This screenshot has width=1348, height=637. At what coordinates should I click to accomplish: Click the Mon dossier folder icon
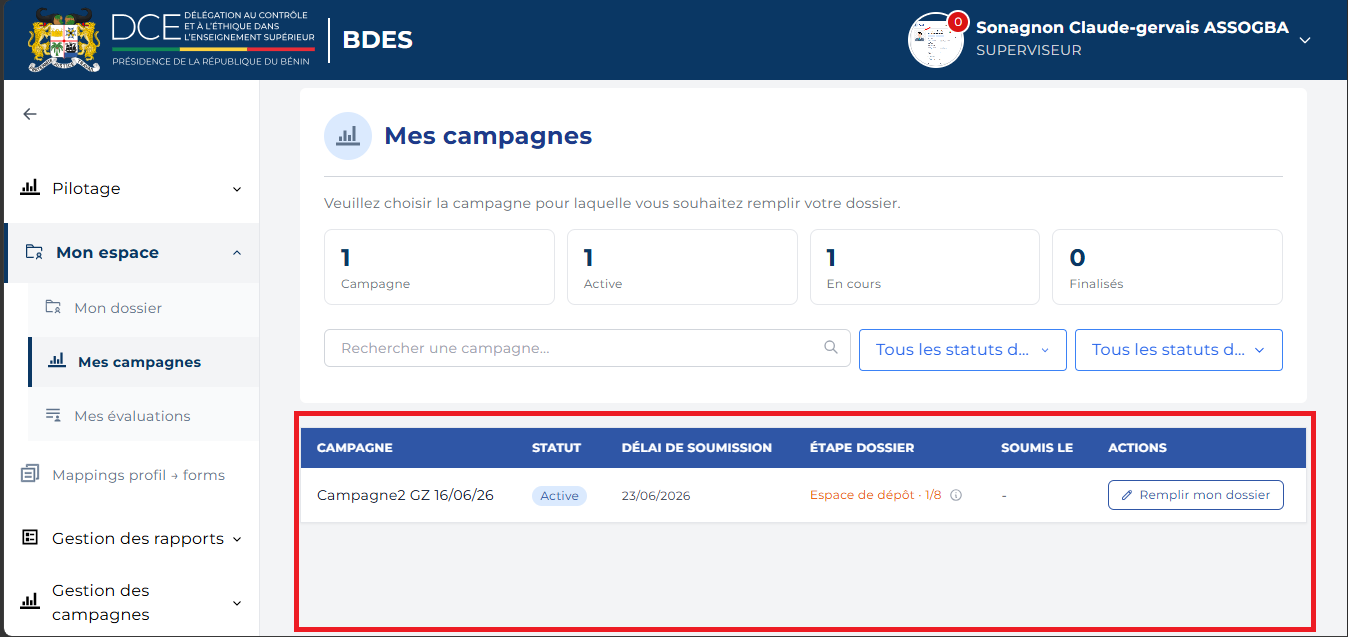coord(54,307)
